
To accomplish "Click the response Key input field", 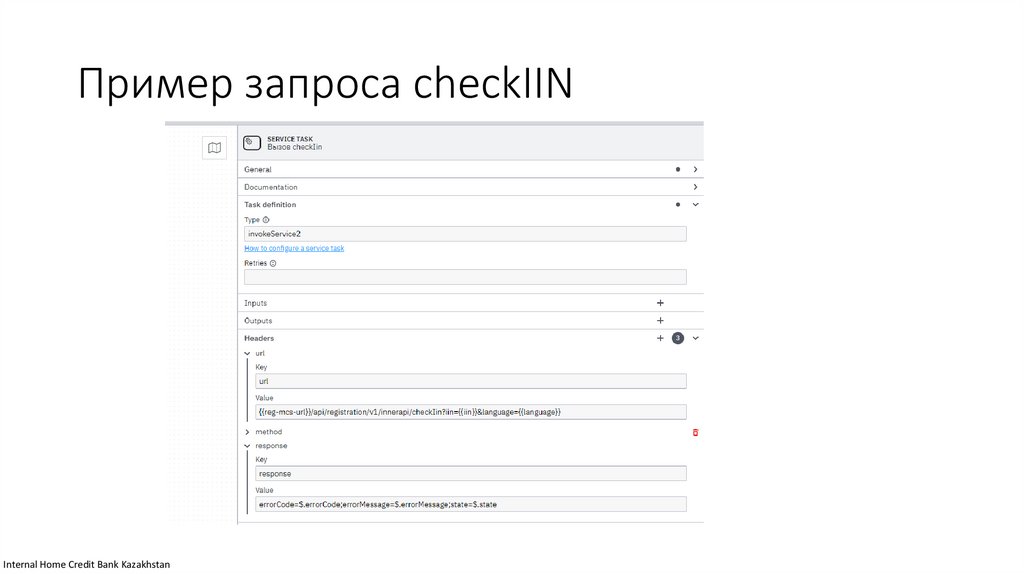I will [471, 473].
